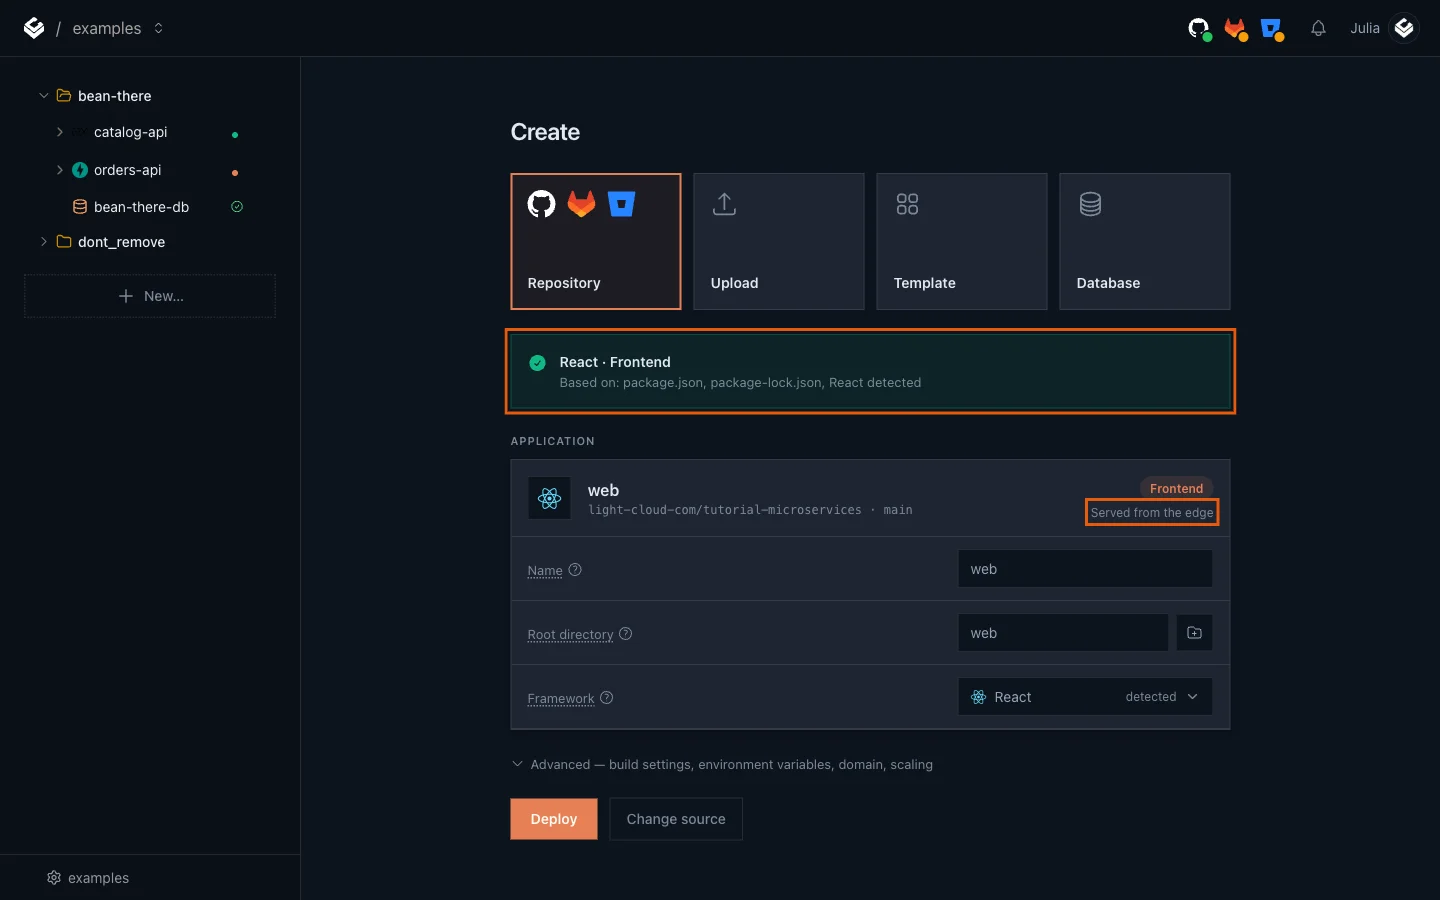Click the bean-there-db green check status icon
The width and height of the screenshot is (1440, 900).
(237, 207)
